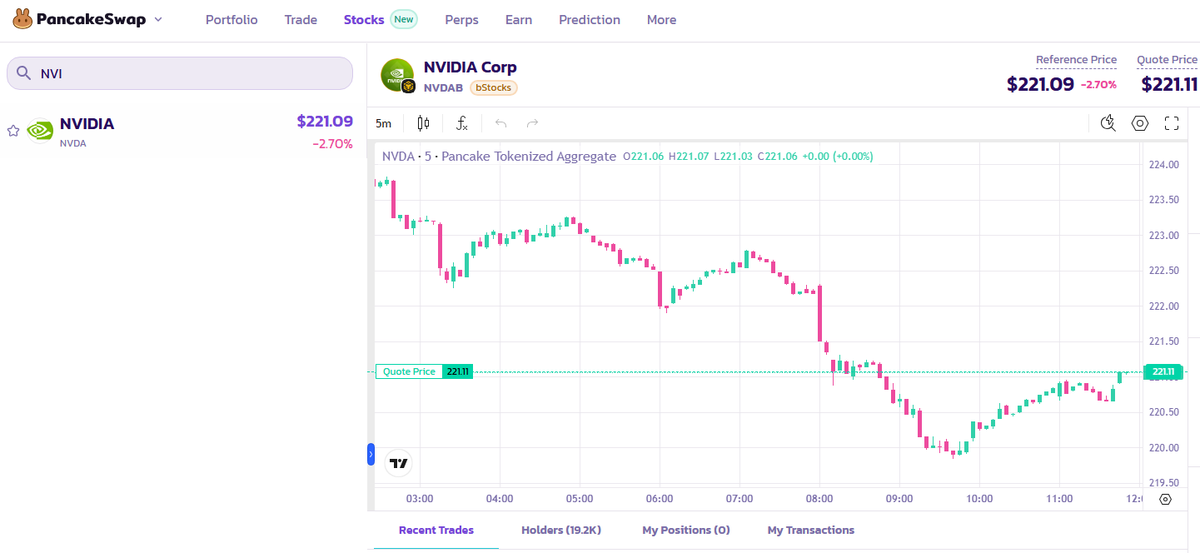Select the NVIDIA stock row logo
This screenshot has height=553, width=1200.
[x=40, y=131]
